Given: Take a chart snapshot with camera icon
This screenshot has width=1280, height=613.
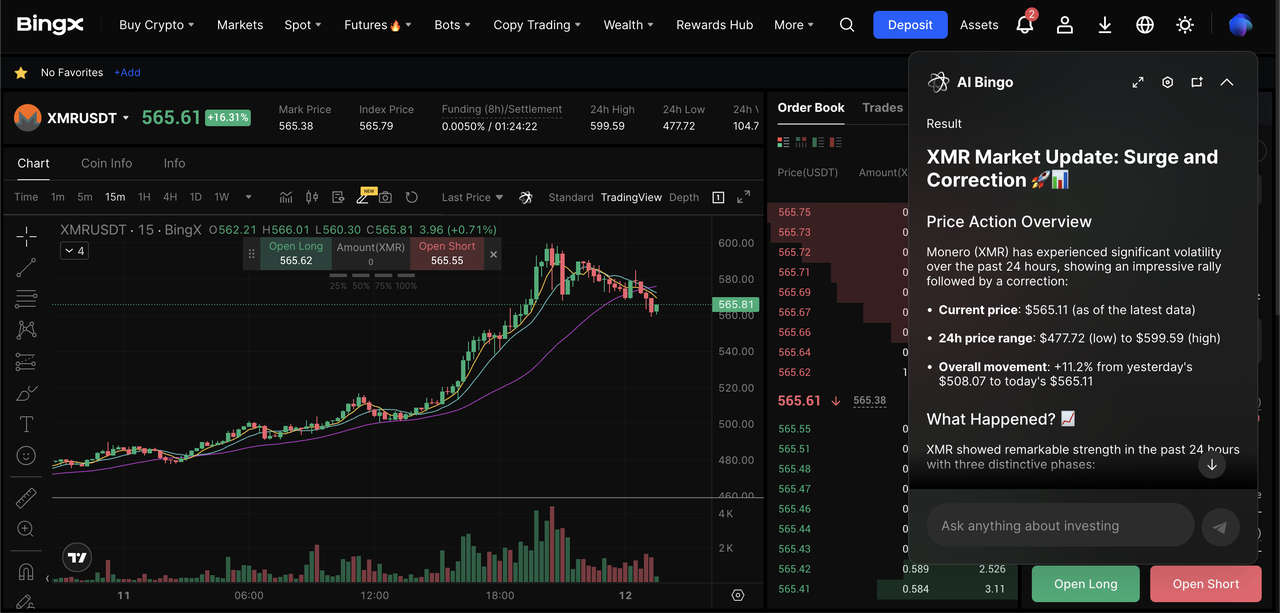Looking at the screenshot, I should click(385, 197).
